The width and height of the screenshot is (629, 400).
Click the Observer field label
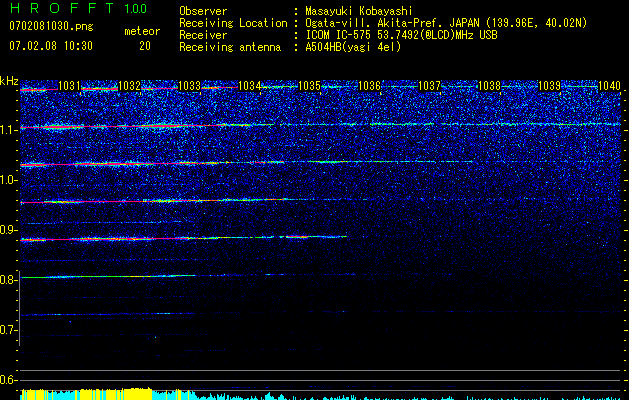tap(203, 11)
